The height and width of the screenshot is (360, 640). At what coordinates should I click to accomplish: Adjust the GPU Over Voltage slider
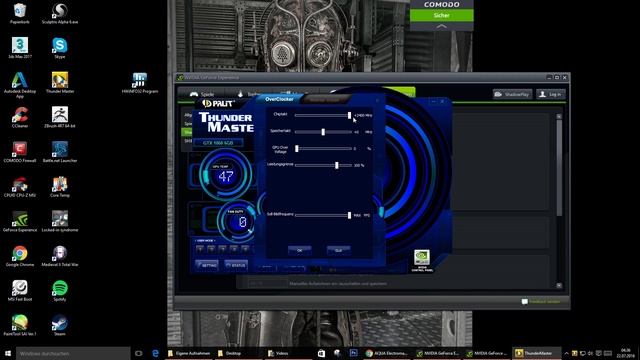323,149
